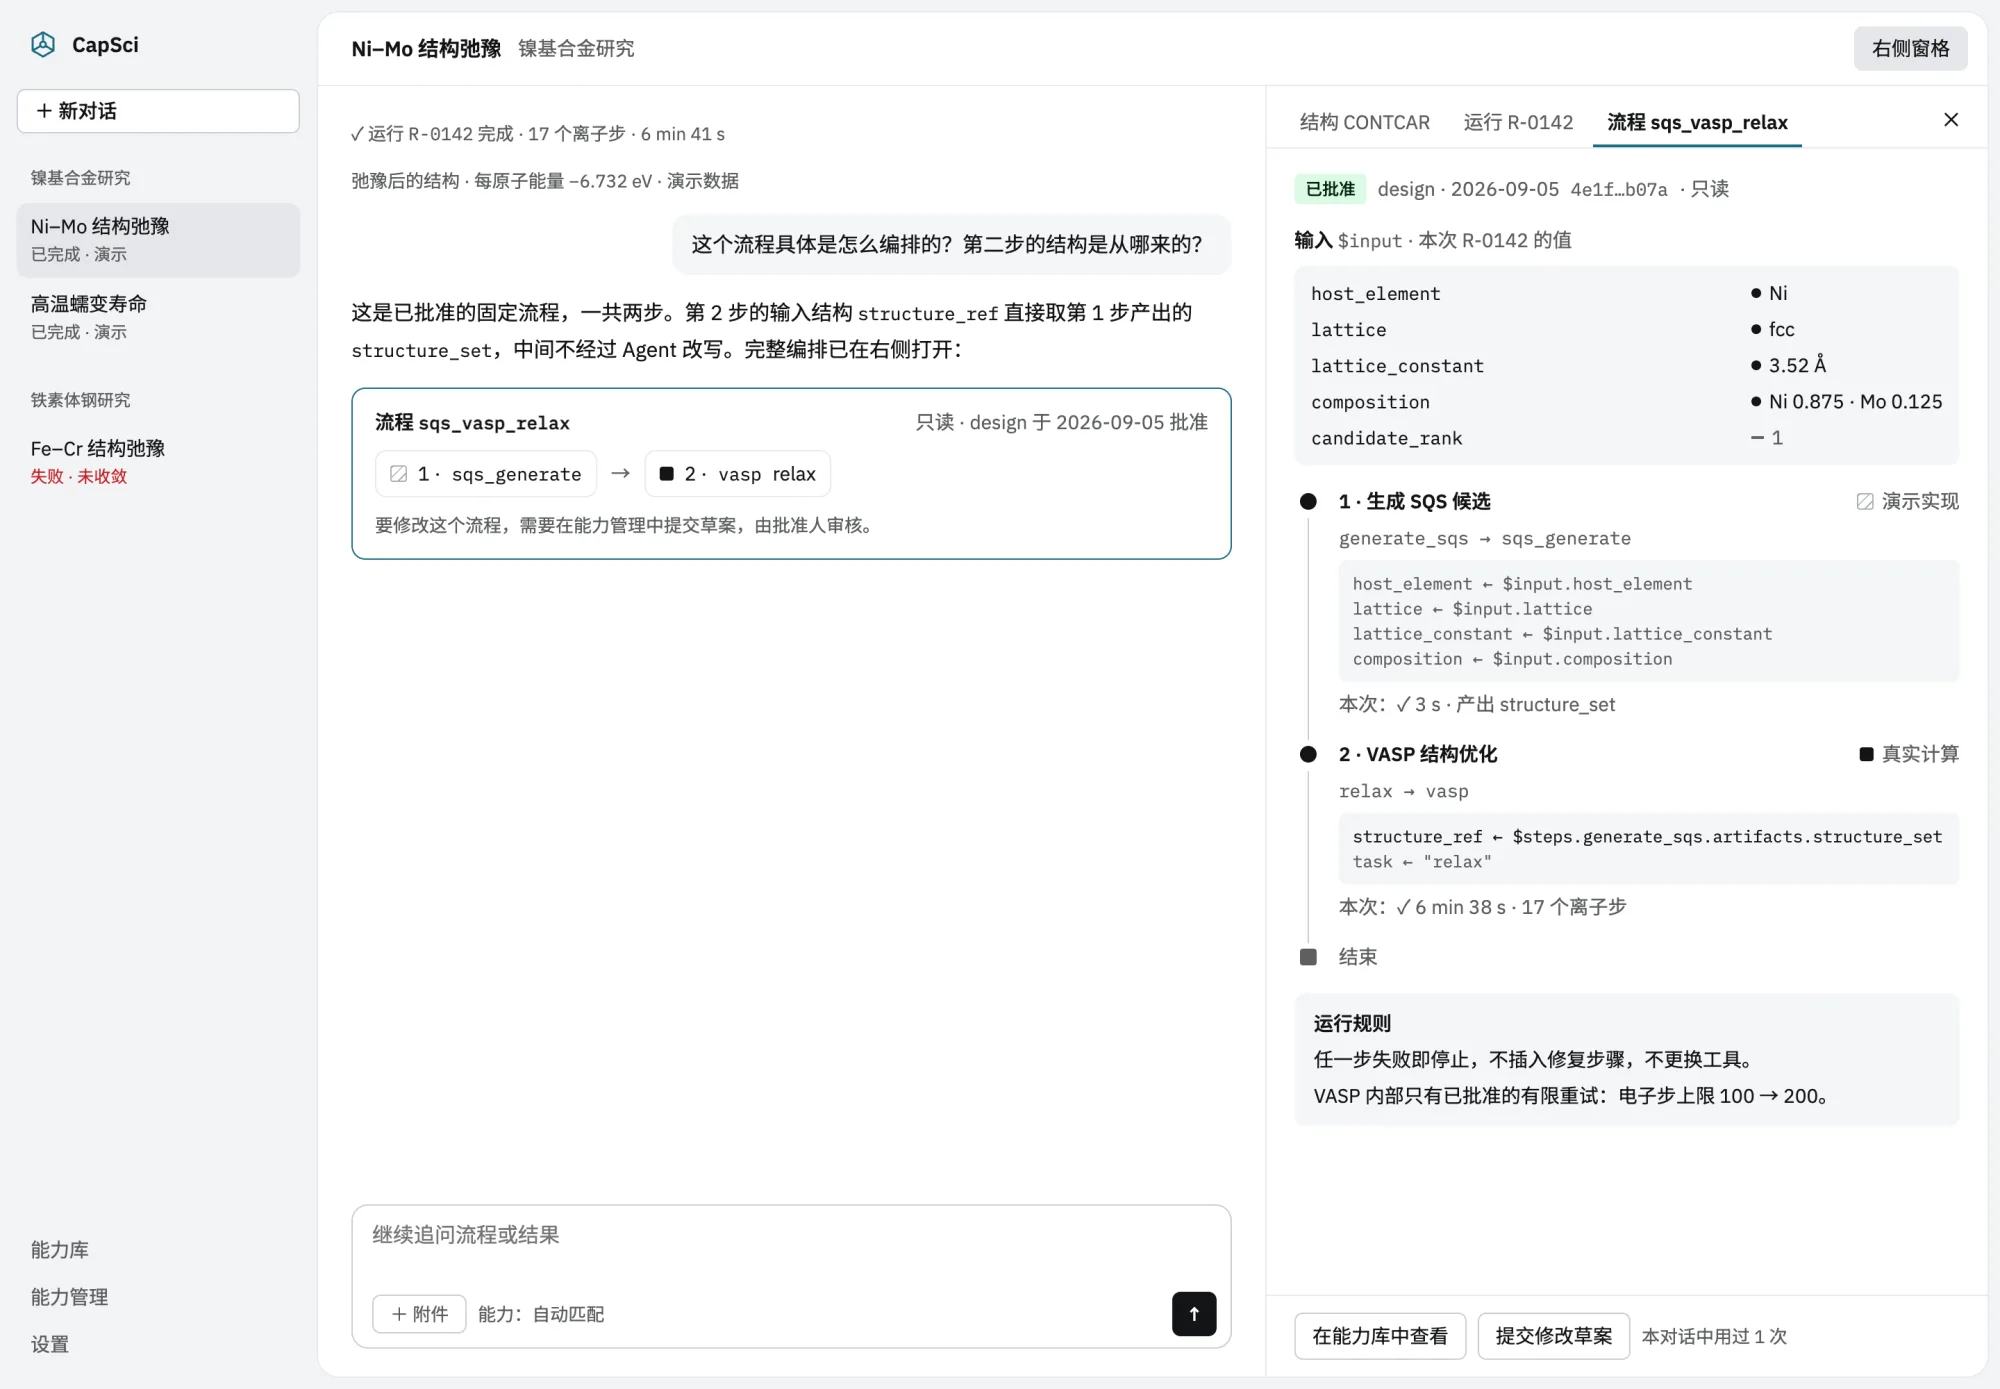2000x1389 pixels.
Task: Click the 运行规则 heading
Action: click(1352, 1023)
